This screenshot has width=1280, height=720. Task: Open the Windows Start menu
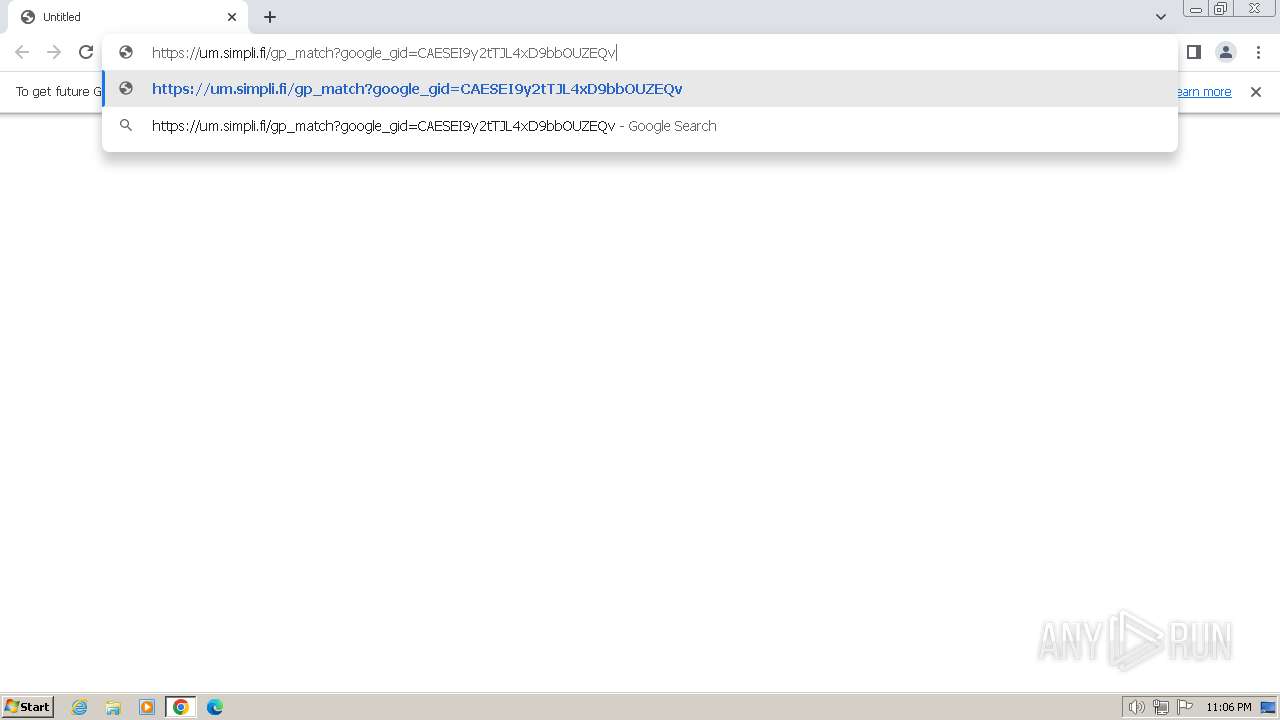(28, 707)
